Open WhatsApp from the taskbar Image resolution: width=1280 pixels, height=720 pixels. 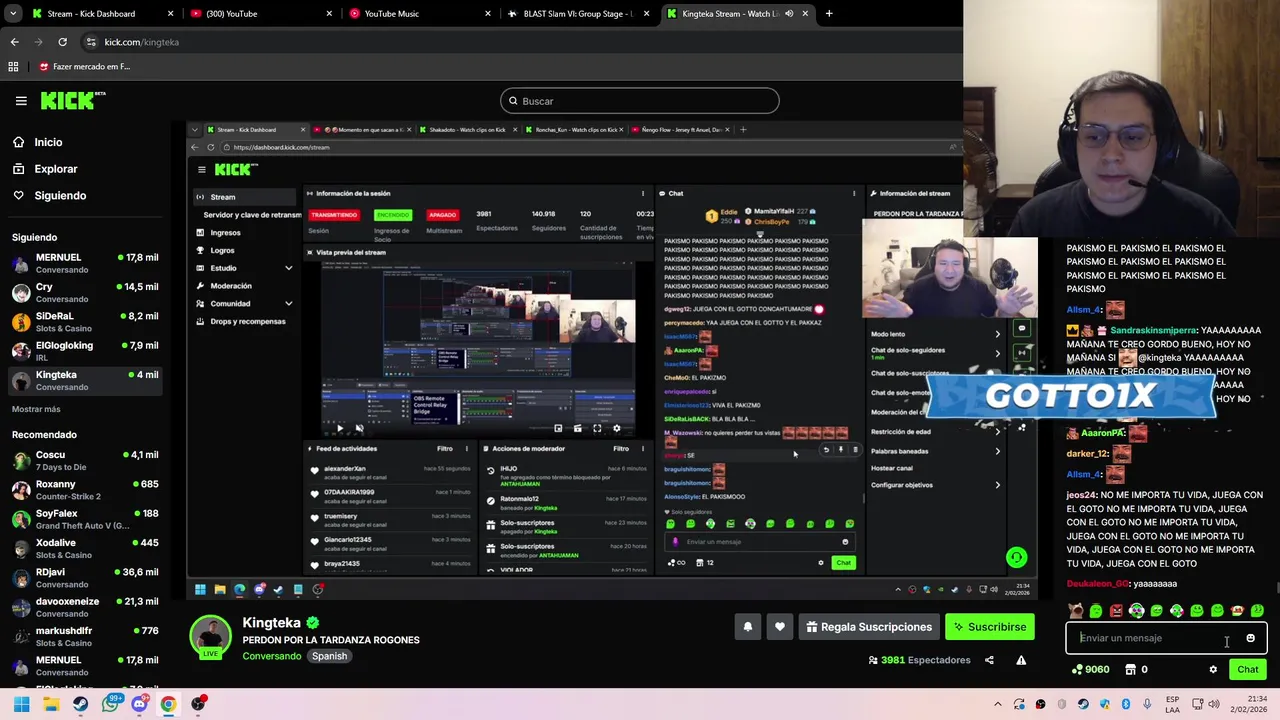[x=110, y=704]
